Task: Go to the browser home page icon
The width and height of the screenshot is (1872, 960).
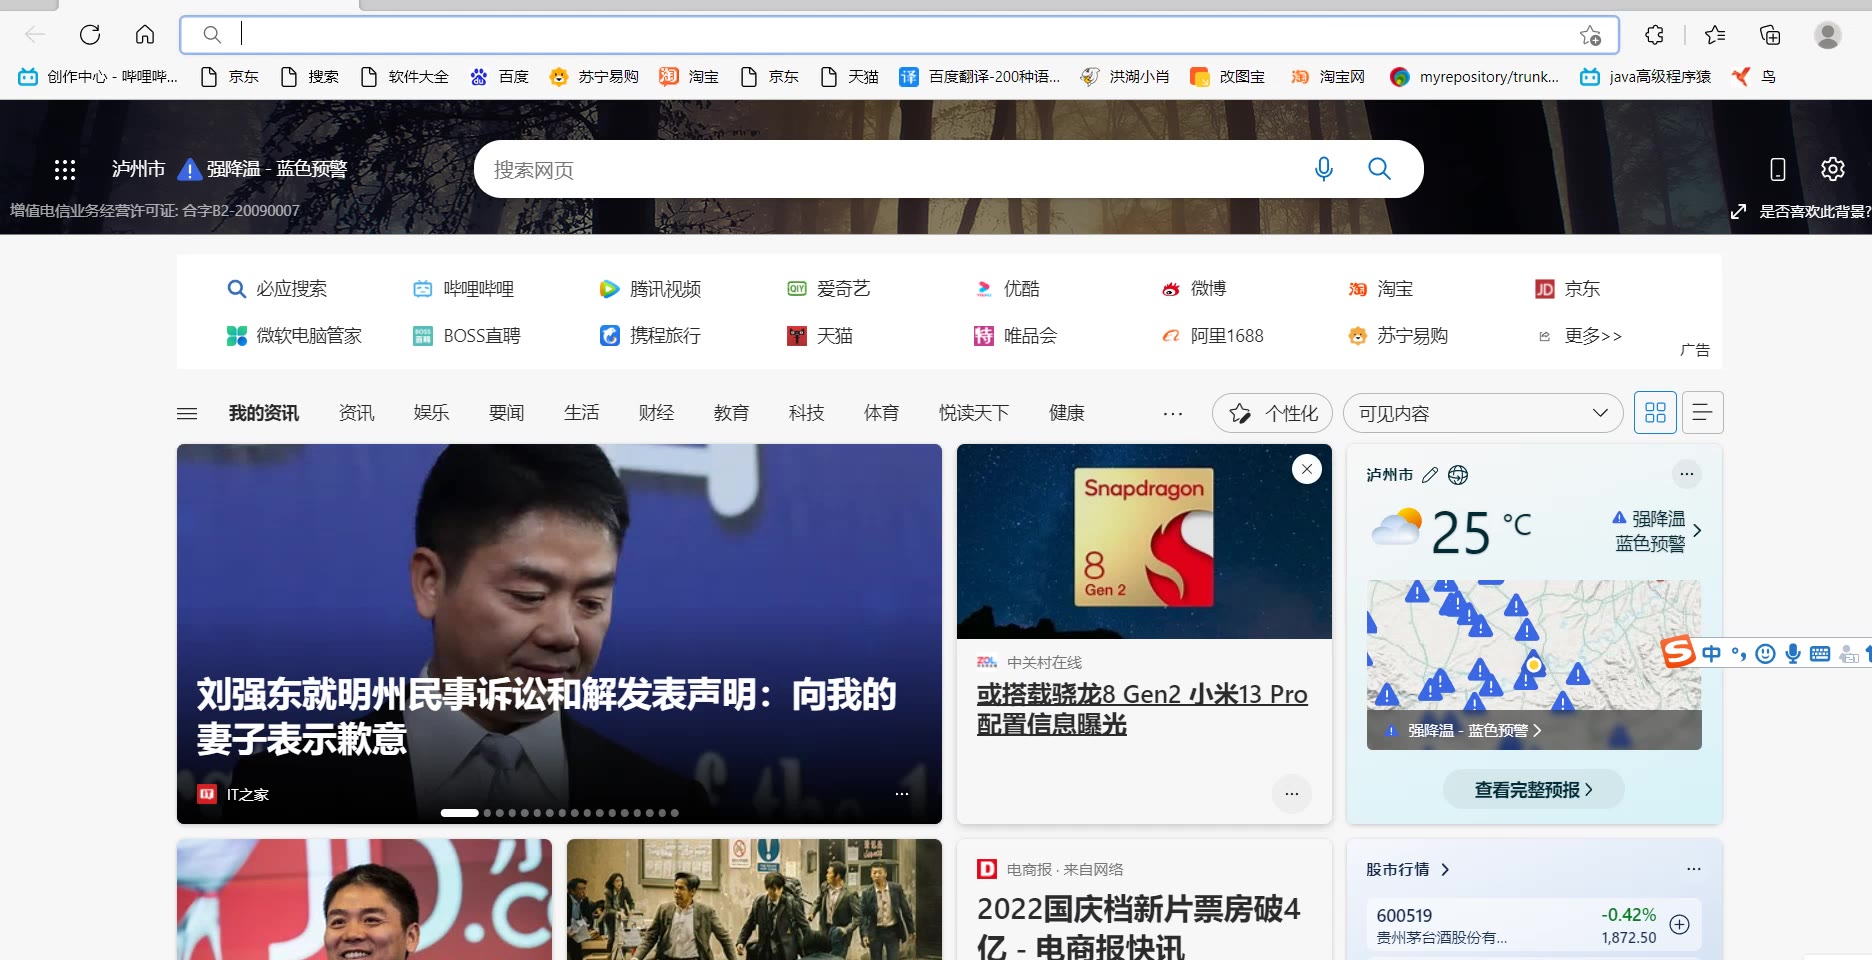Action: click(145, 35)
